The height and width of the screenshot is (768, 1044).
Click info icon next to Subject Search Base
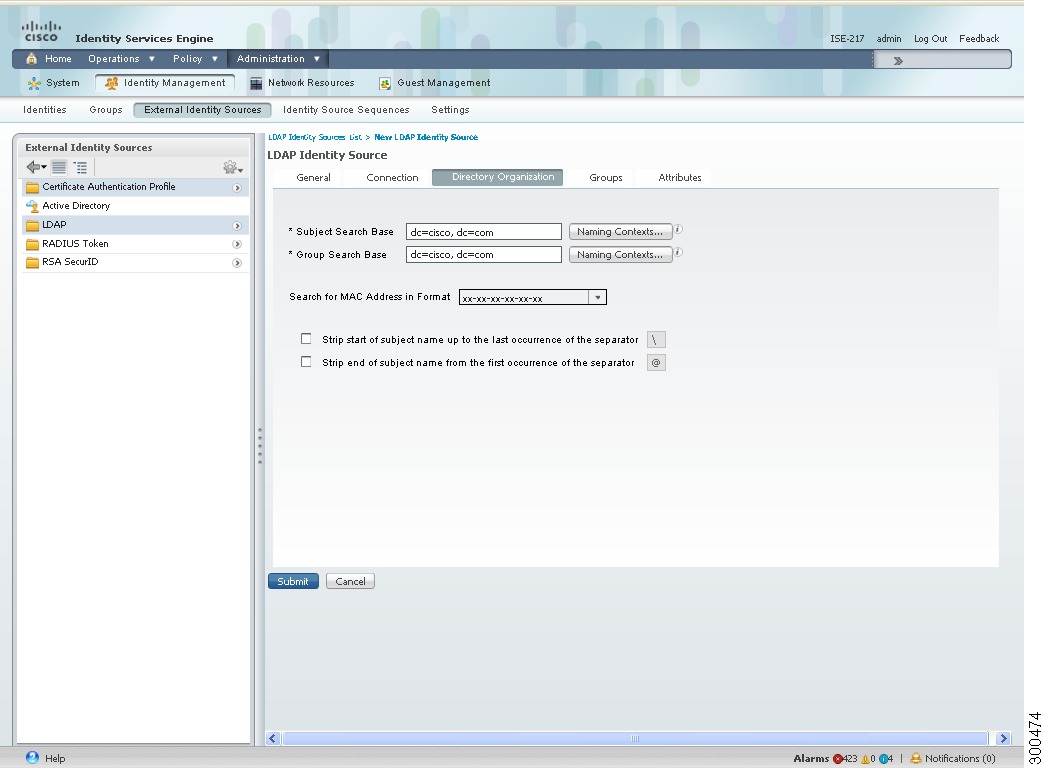click(x=678, y=229)
